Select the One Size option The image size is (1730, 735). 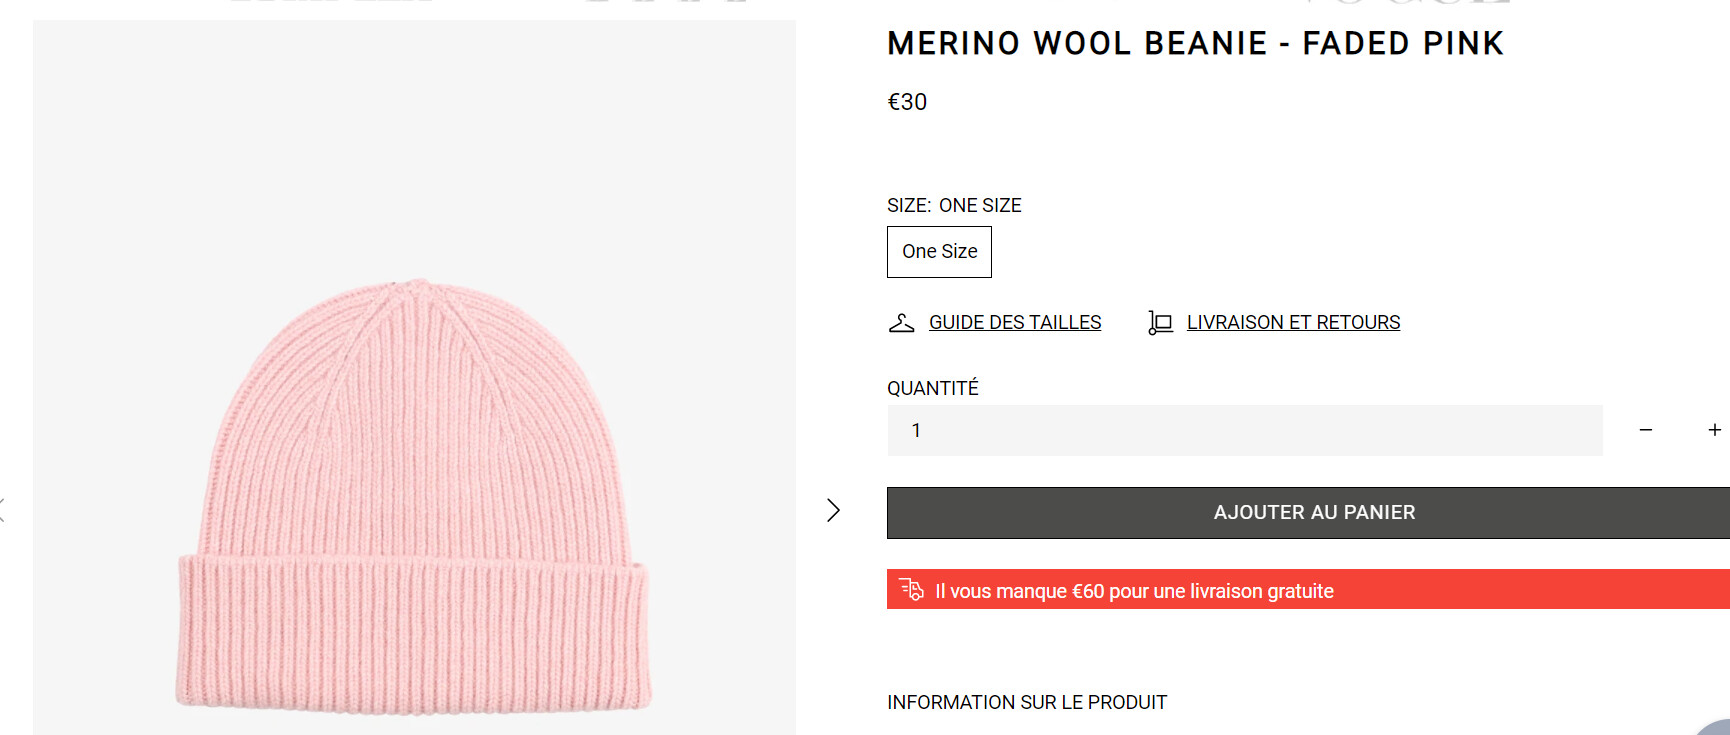click(x=939, y=252)
